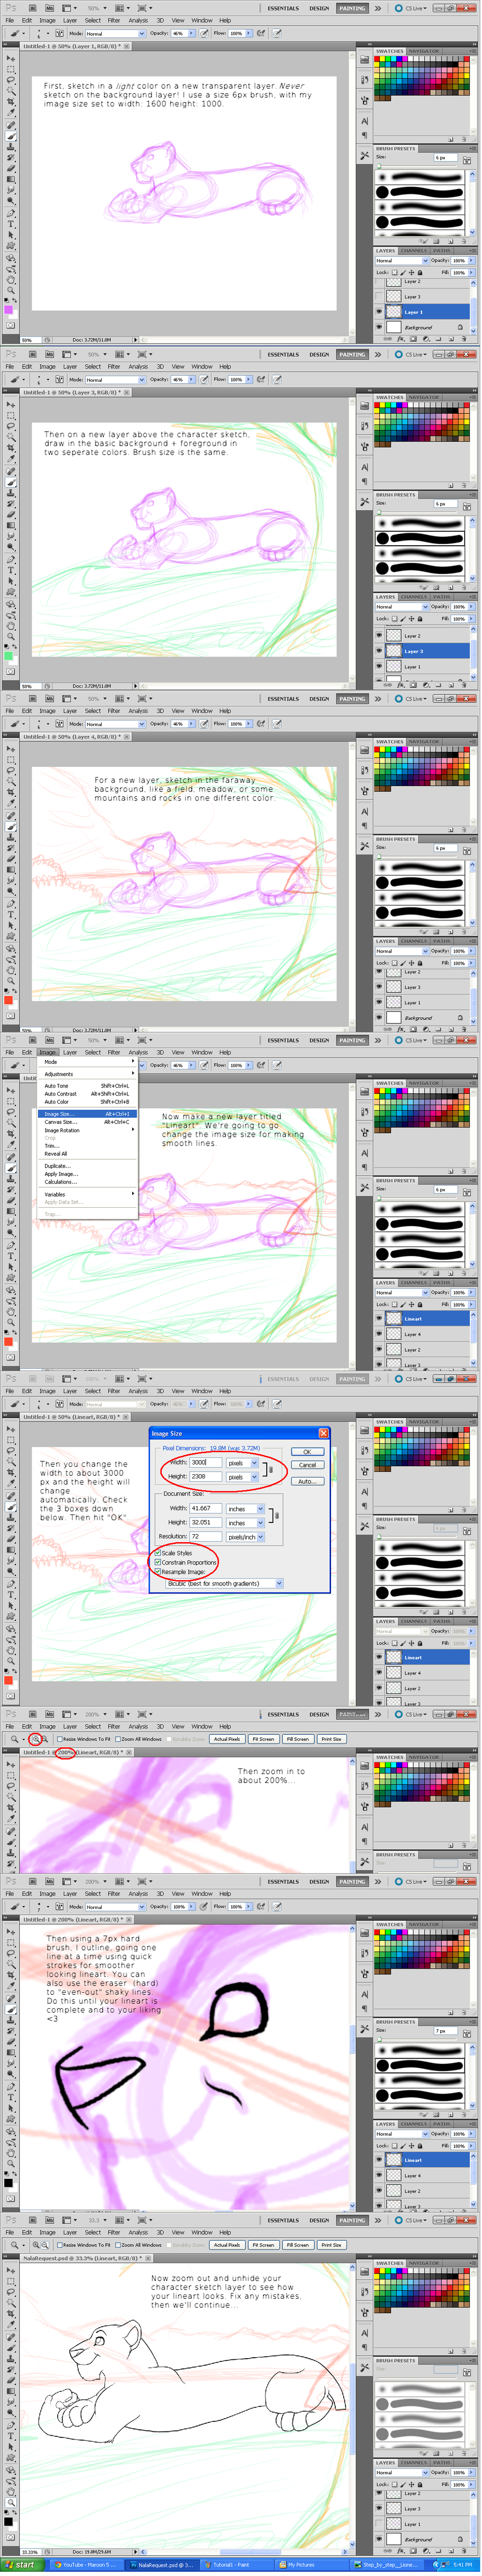
Task: Click Cancel in the Image Size dialog
Action: click(x=307, y=1465)
